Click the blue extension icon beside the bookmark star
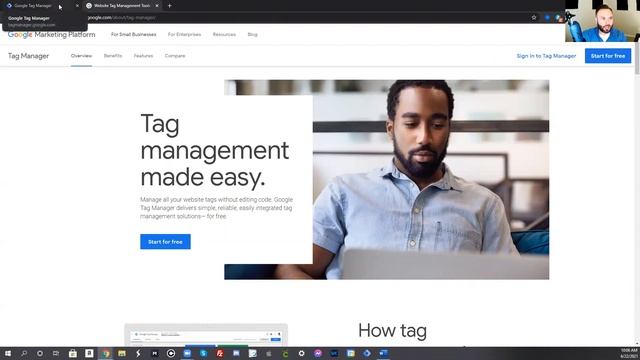640x360 pixels. 547,18
